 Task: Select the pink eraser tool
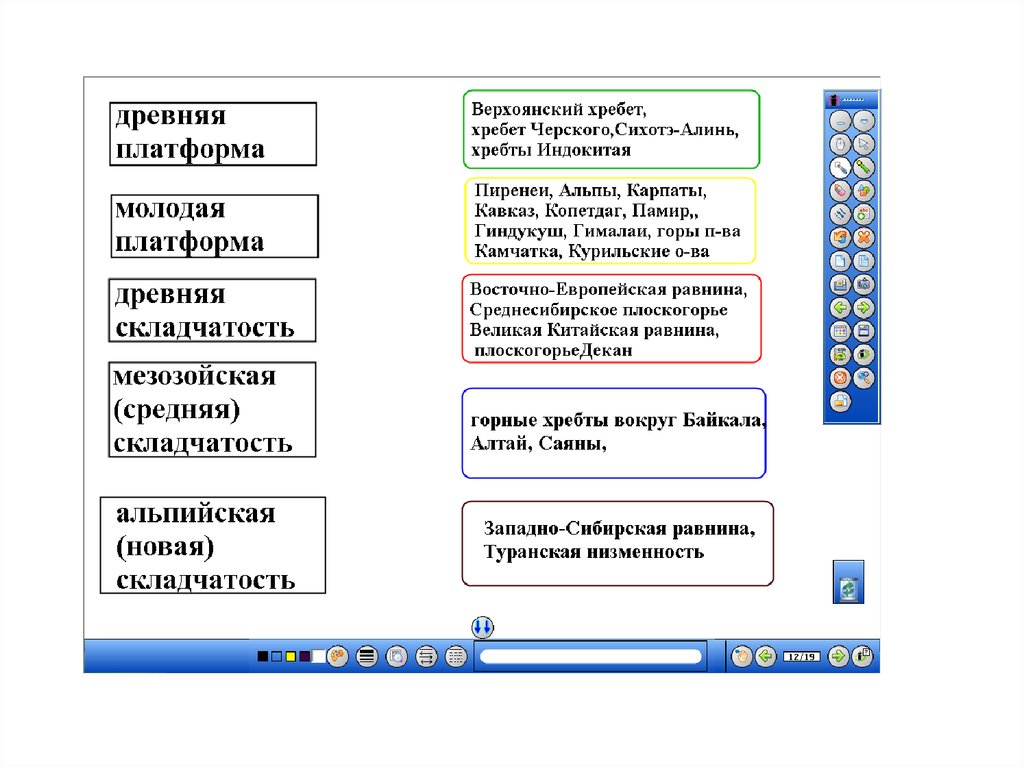tap(840, 190)
